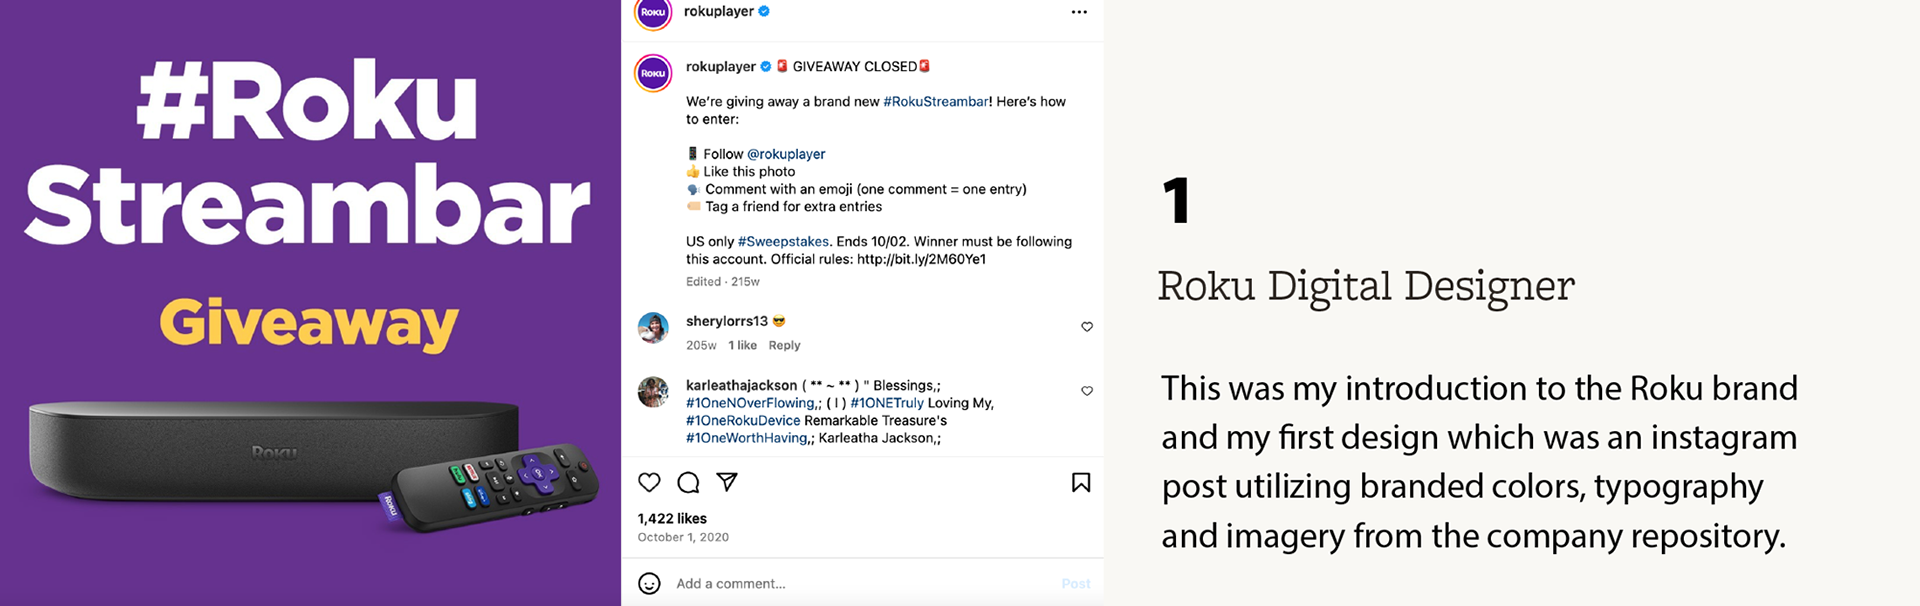Like sherylorrs13's comment with the small heart

coord(1087,327)
